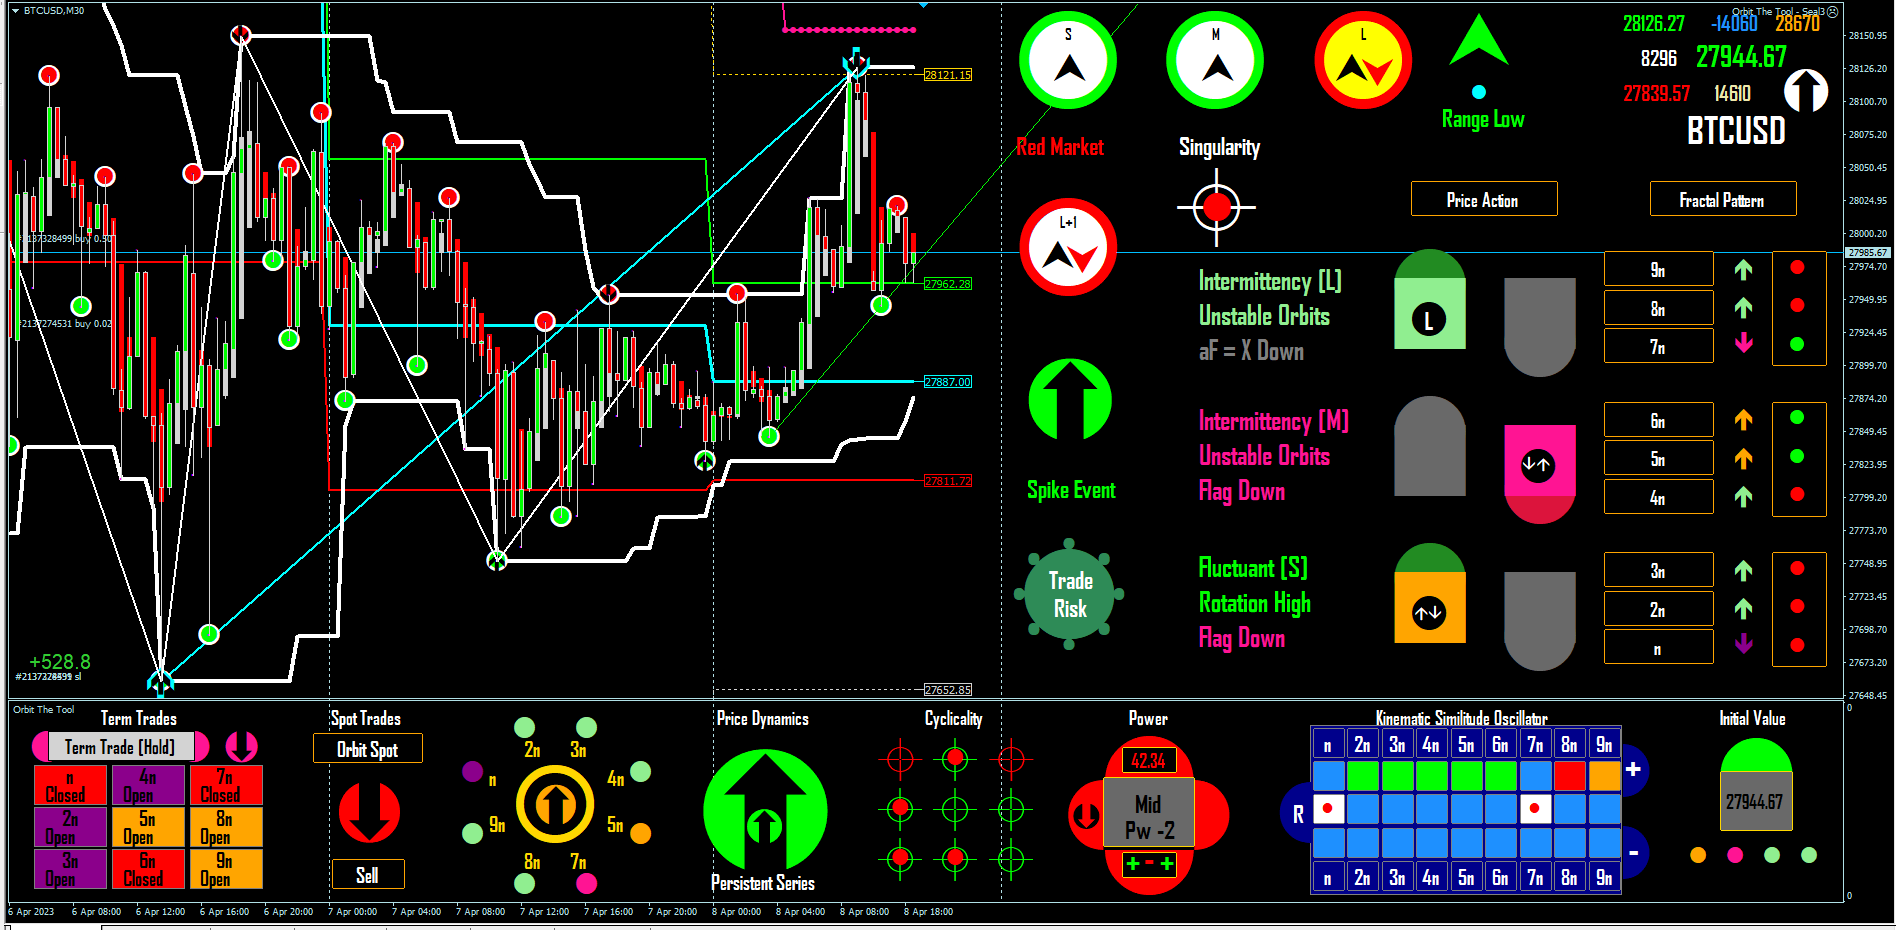This screenshot has width=1896, height=930.
Task: Click the pink dot under Initial Value
Action: tap(1735, 855)
